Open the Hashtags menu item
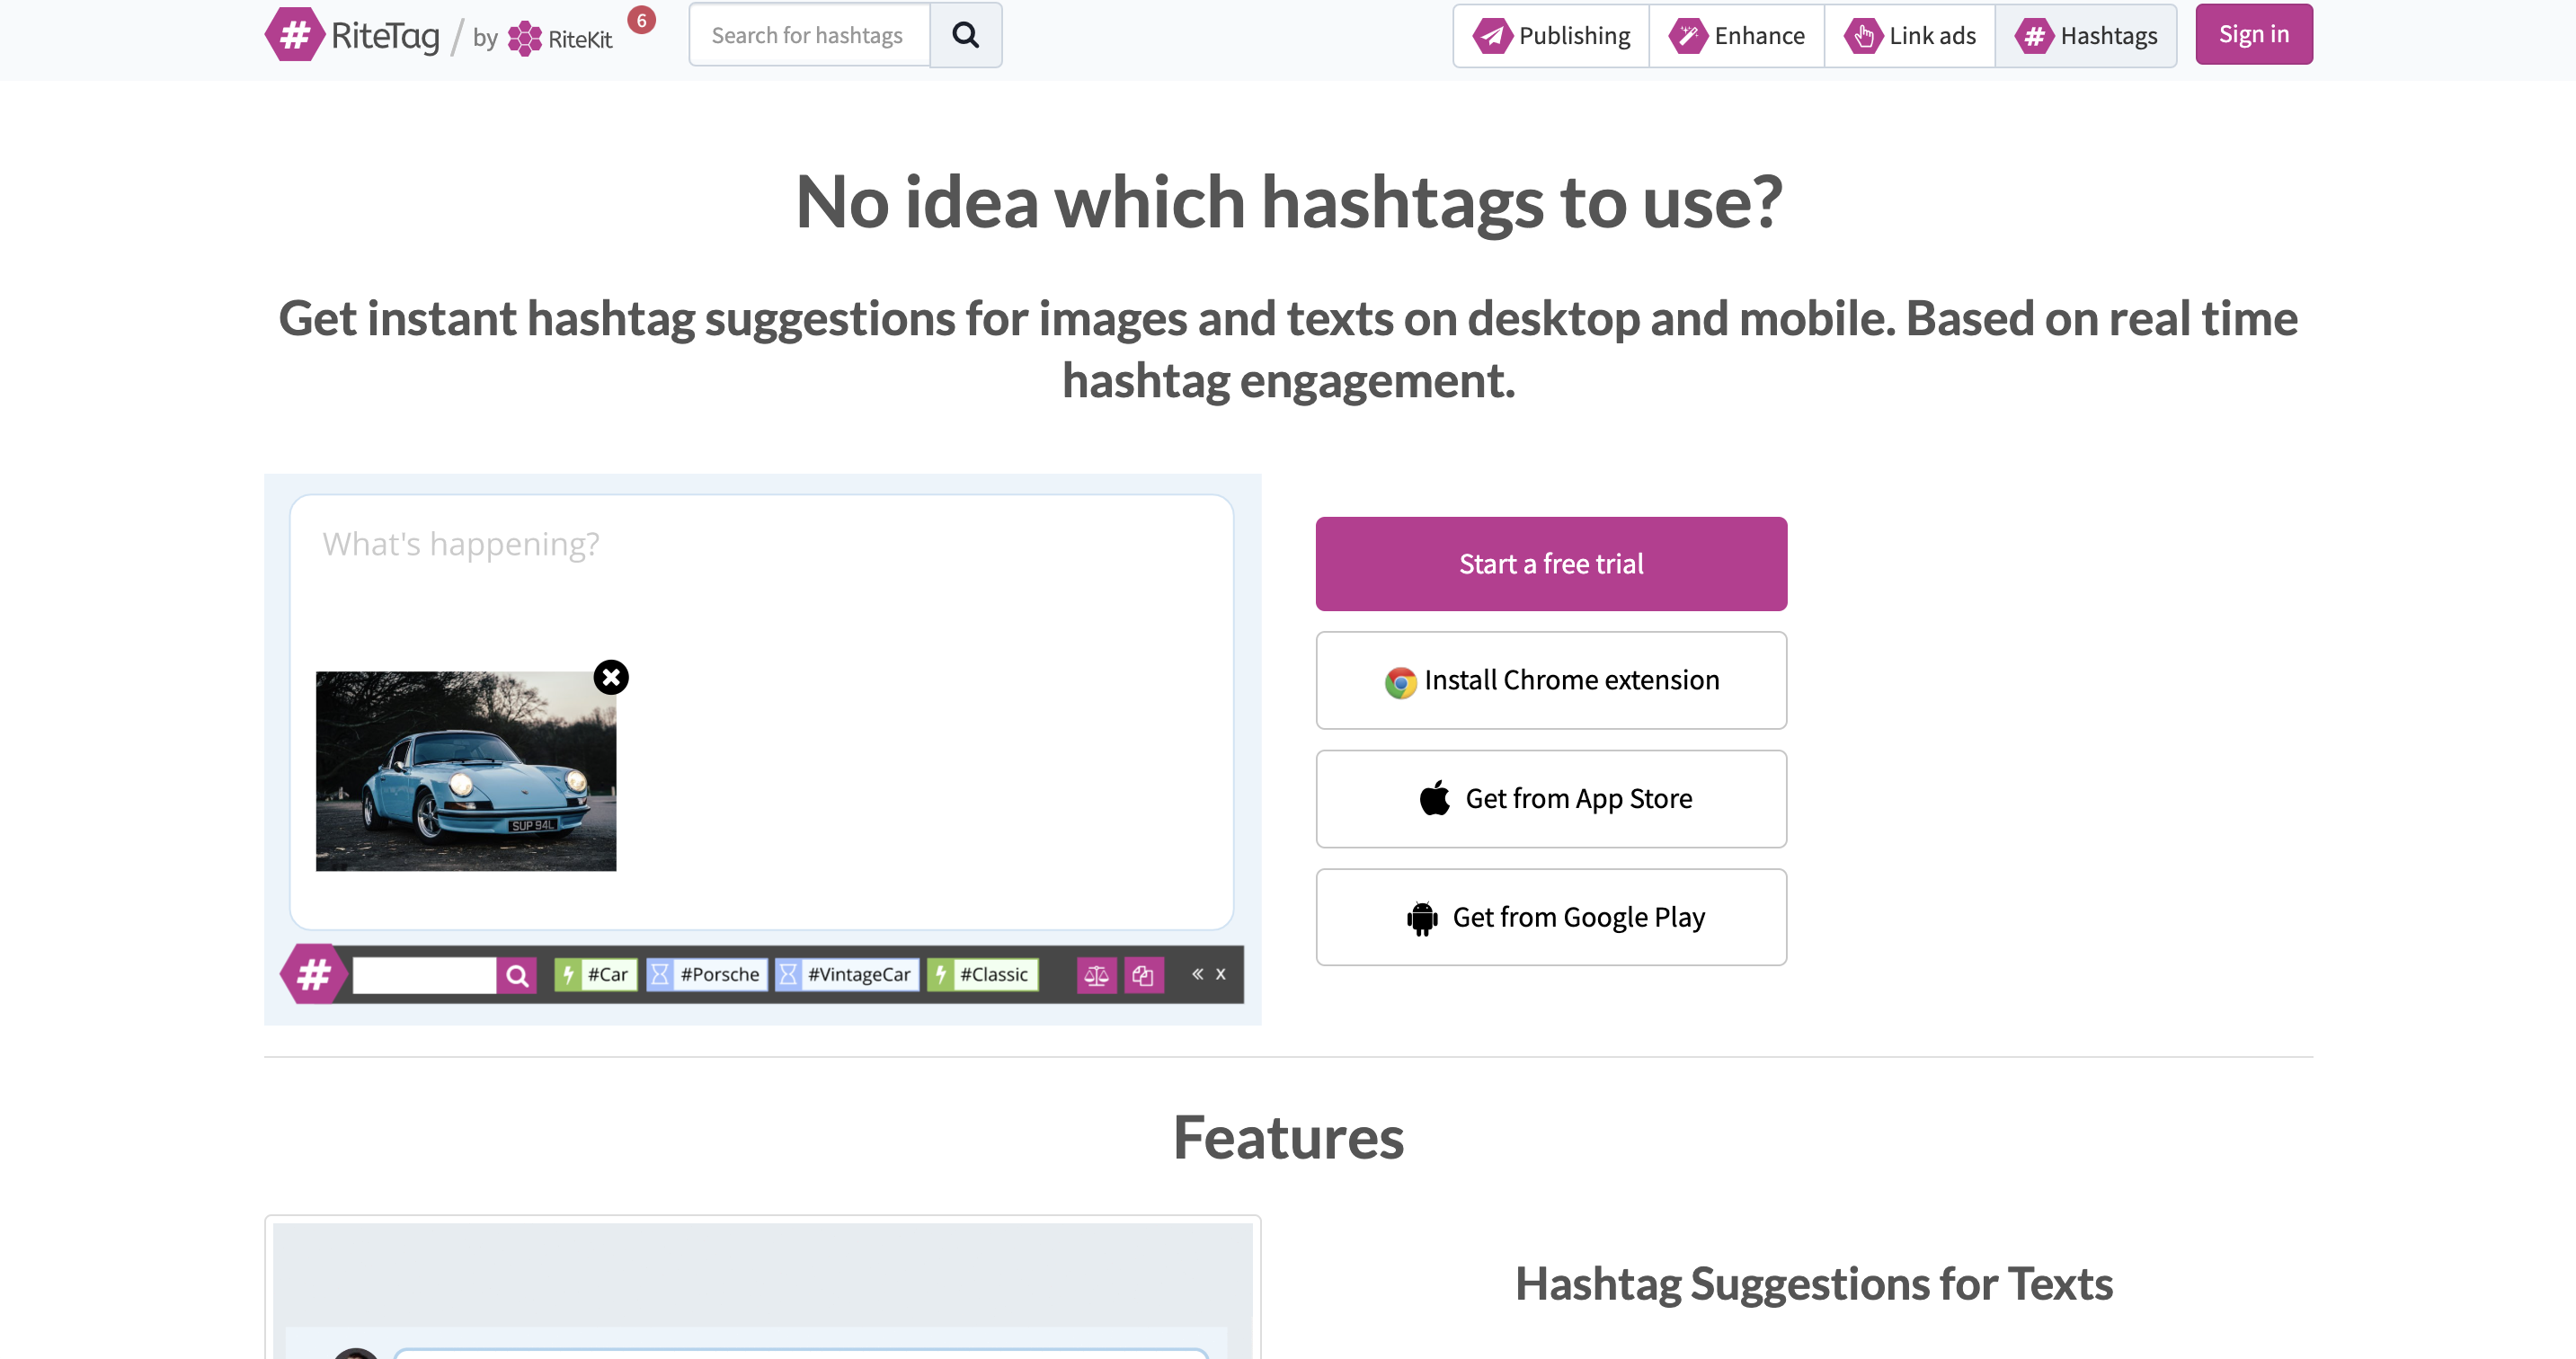The height and width of the screenshot is (1359, 2576). (2085, 36)
